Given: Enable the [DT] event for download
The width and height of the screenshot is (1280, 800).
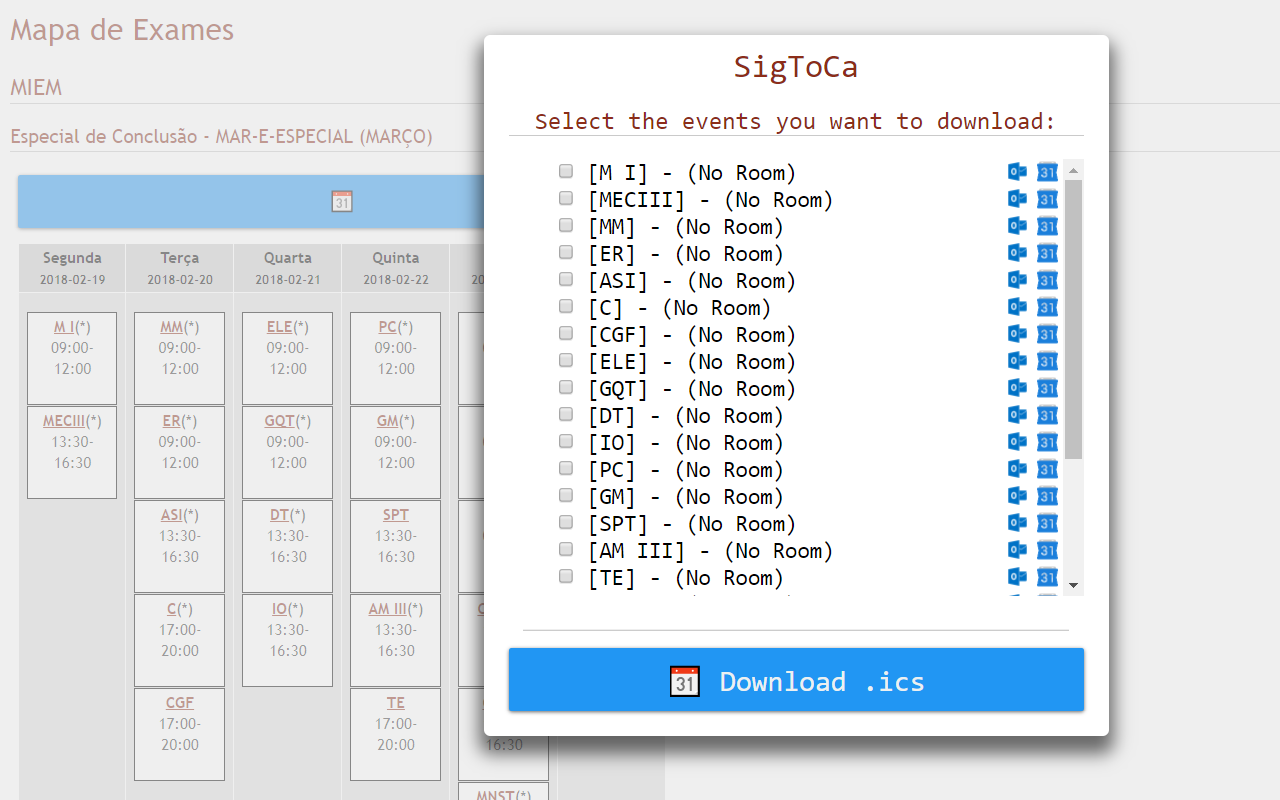Looking at the screenshot, I should (x=565, y=413).
